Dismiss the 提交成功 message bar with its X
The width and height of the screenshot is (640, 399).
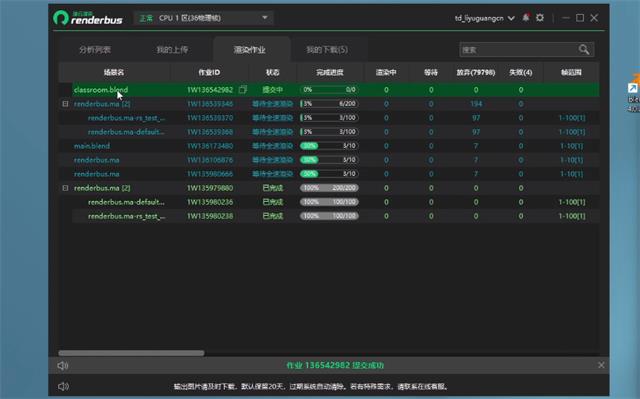(601, 365)
